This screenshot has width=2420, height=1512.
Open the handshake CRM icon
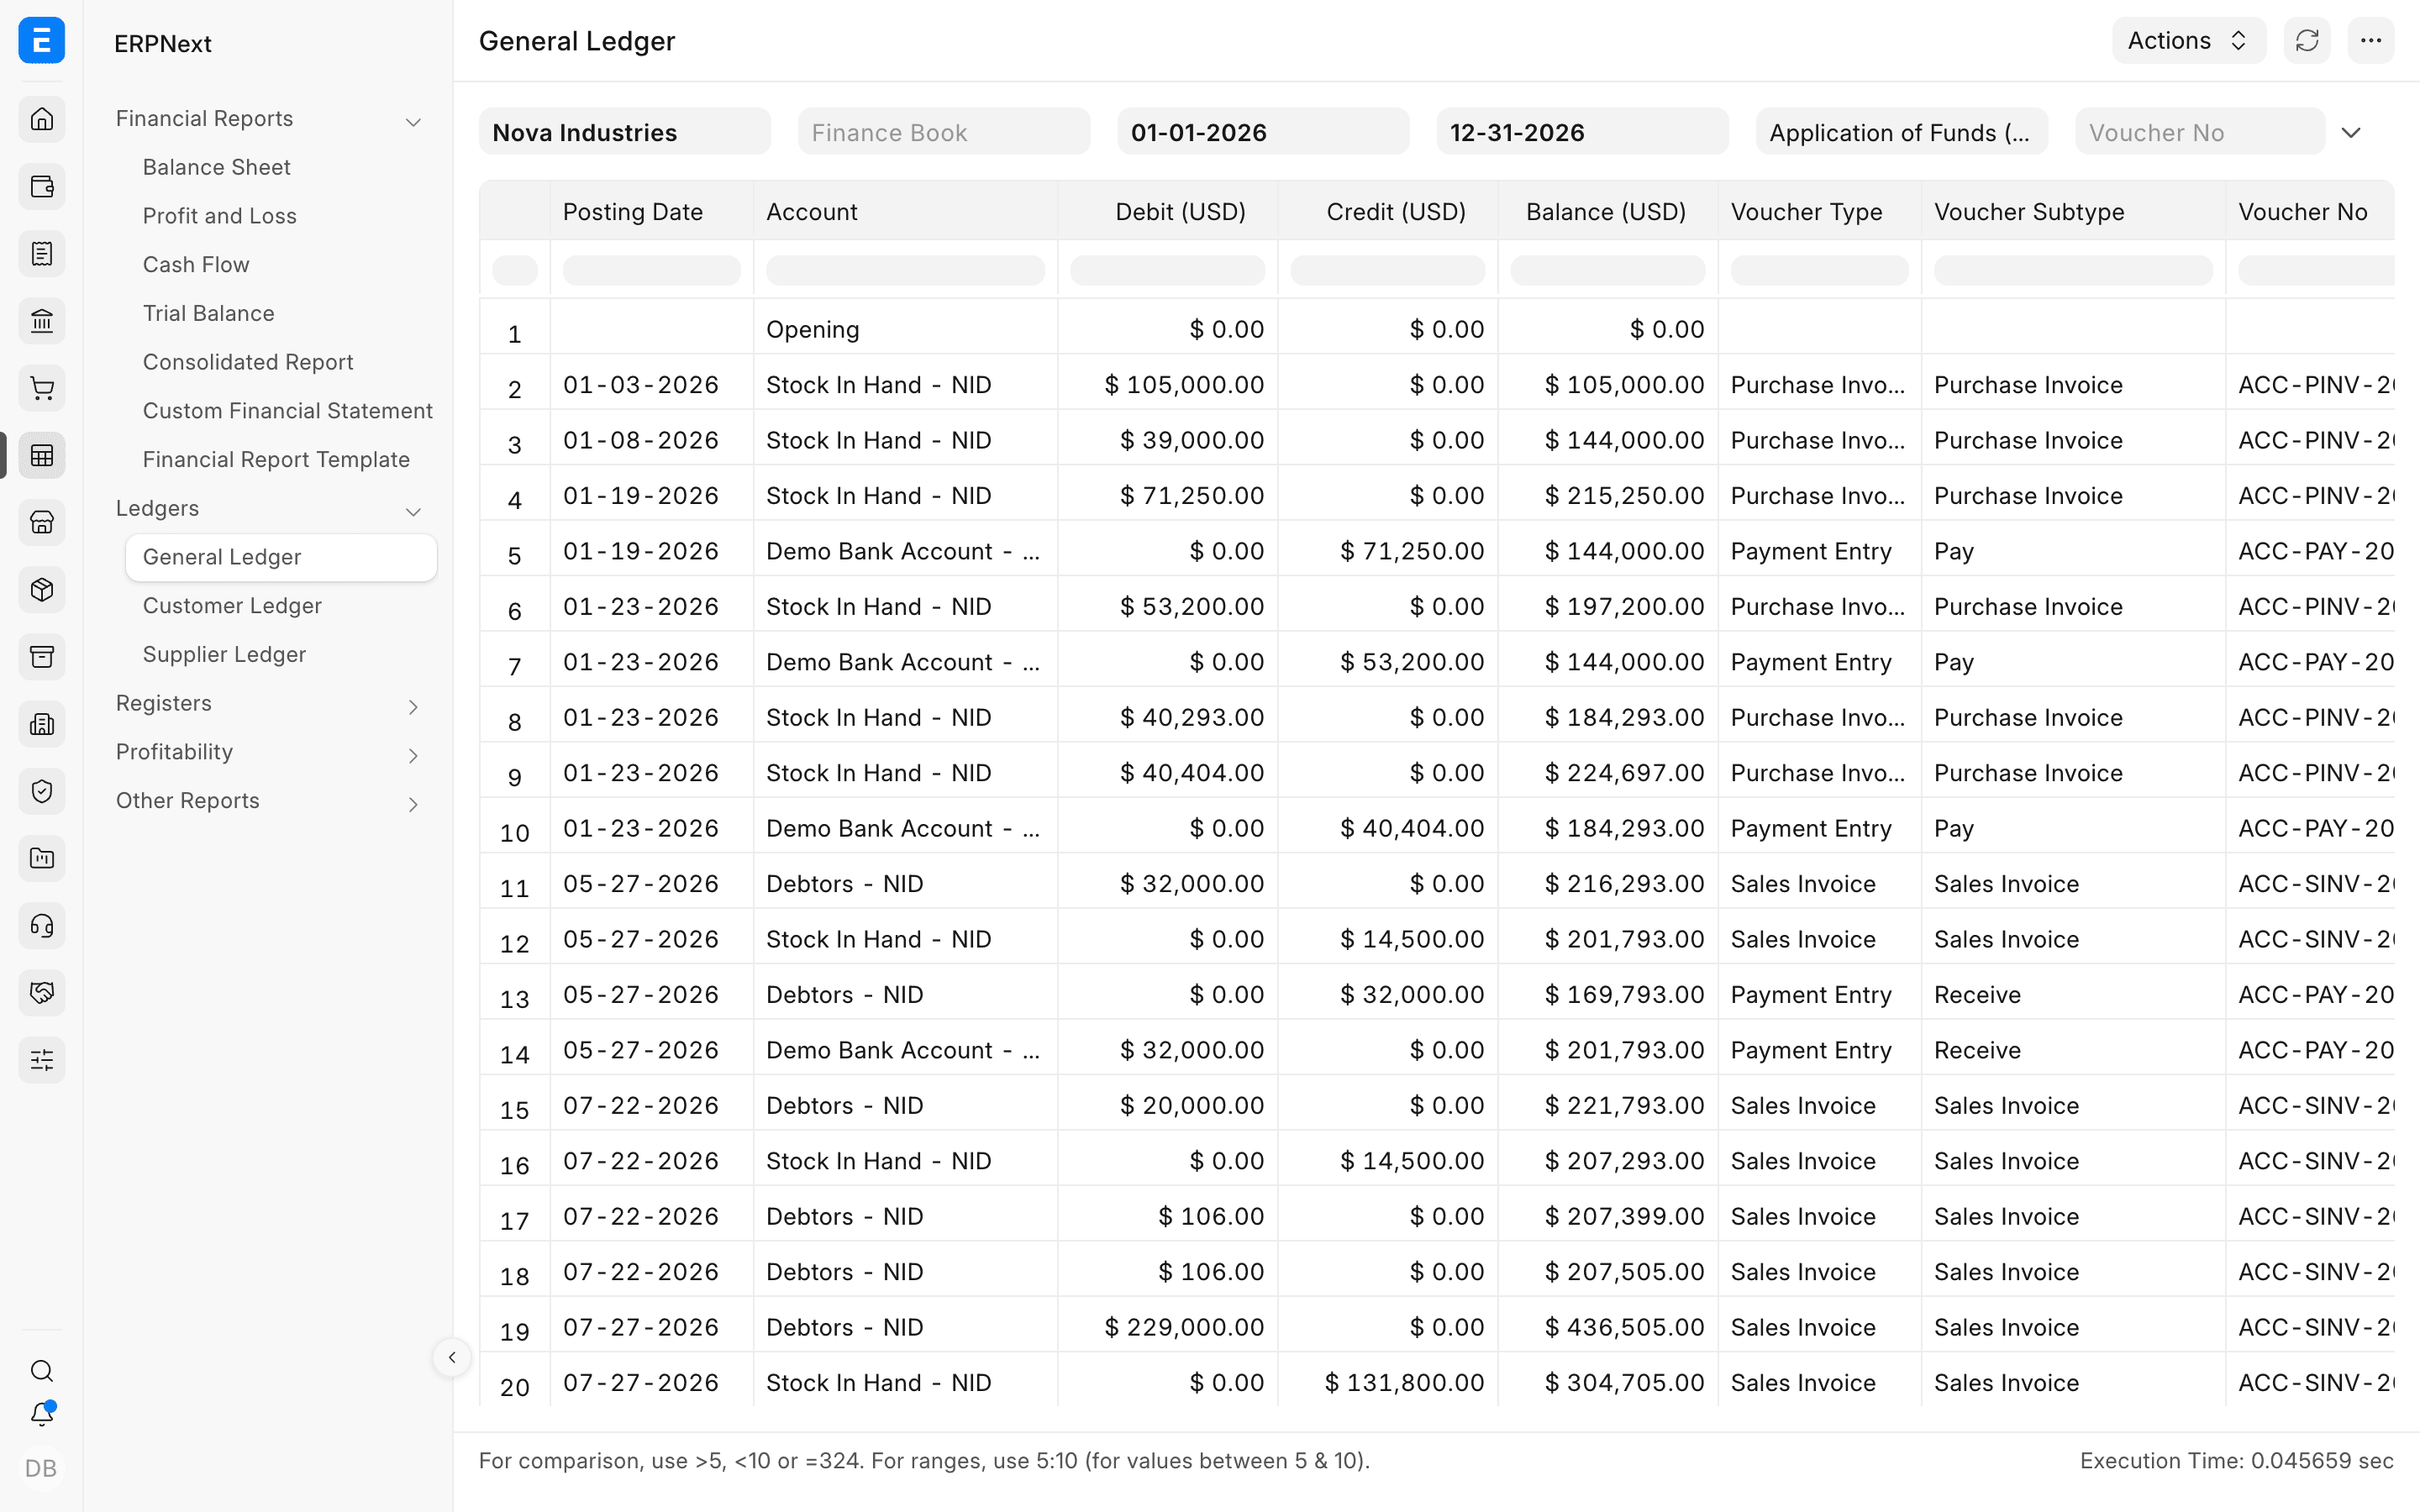pos(42,992)
